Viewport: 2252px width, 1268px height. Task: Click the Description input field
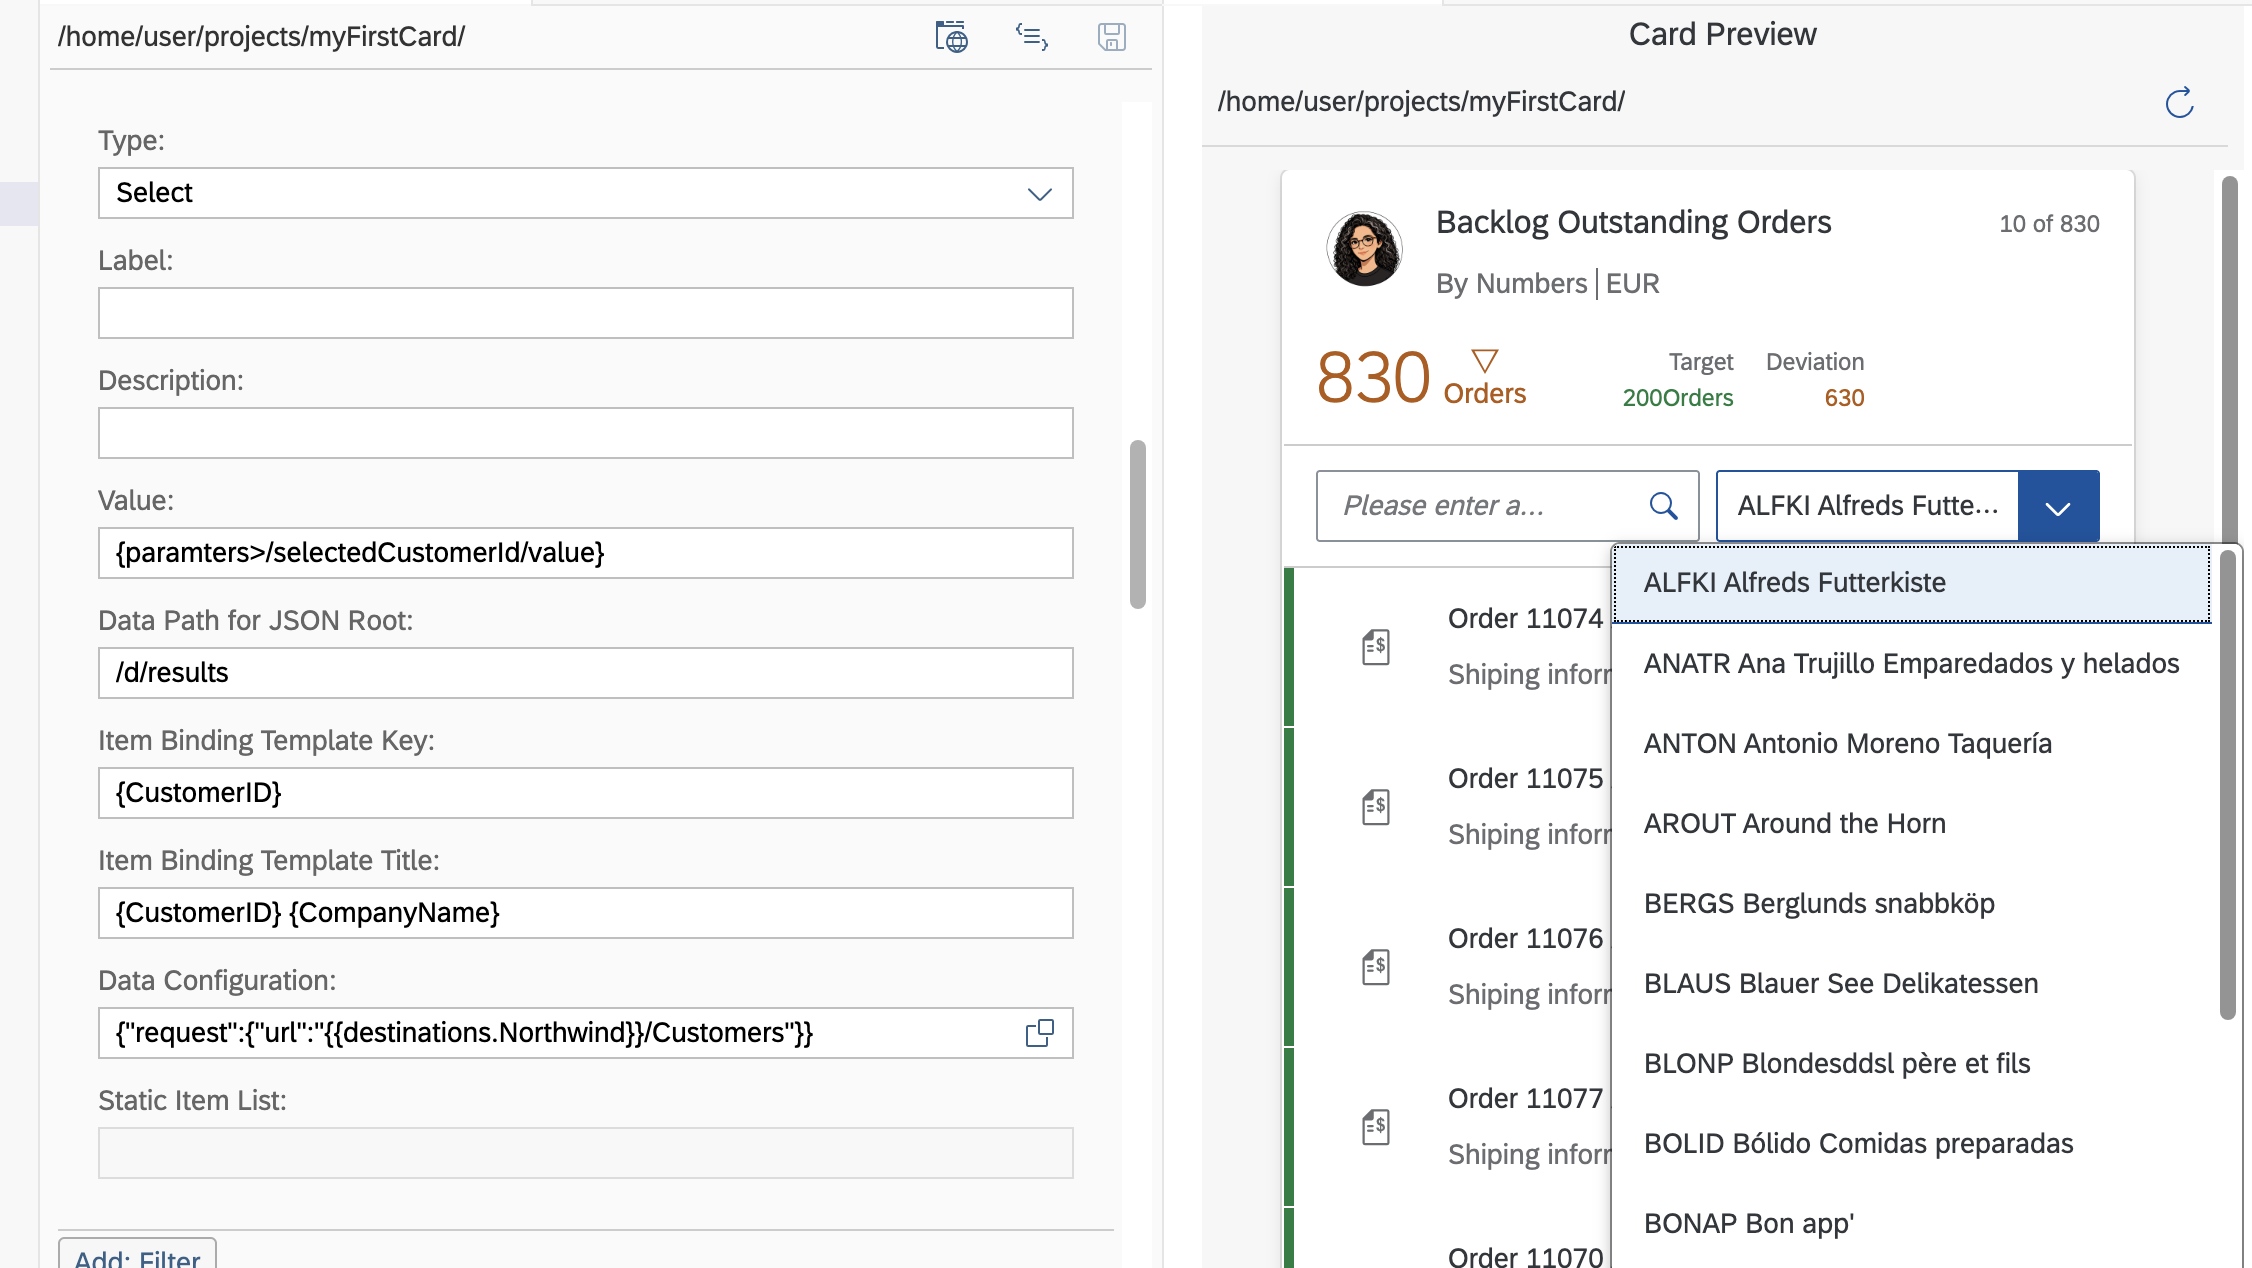coord(586,433)
